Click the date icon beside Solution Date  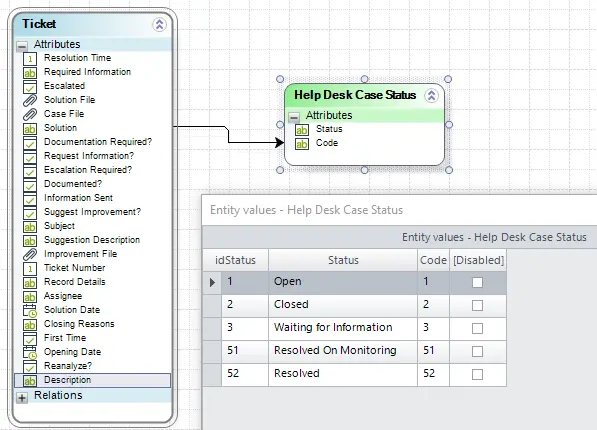(x=30, y=311)
